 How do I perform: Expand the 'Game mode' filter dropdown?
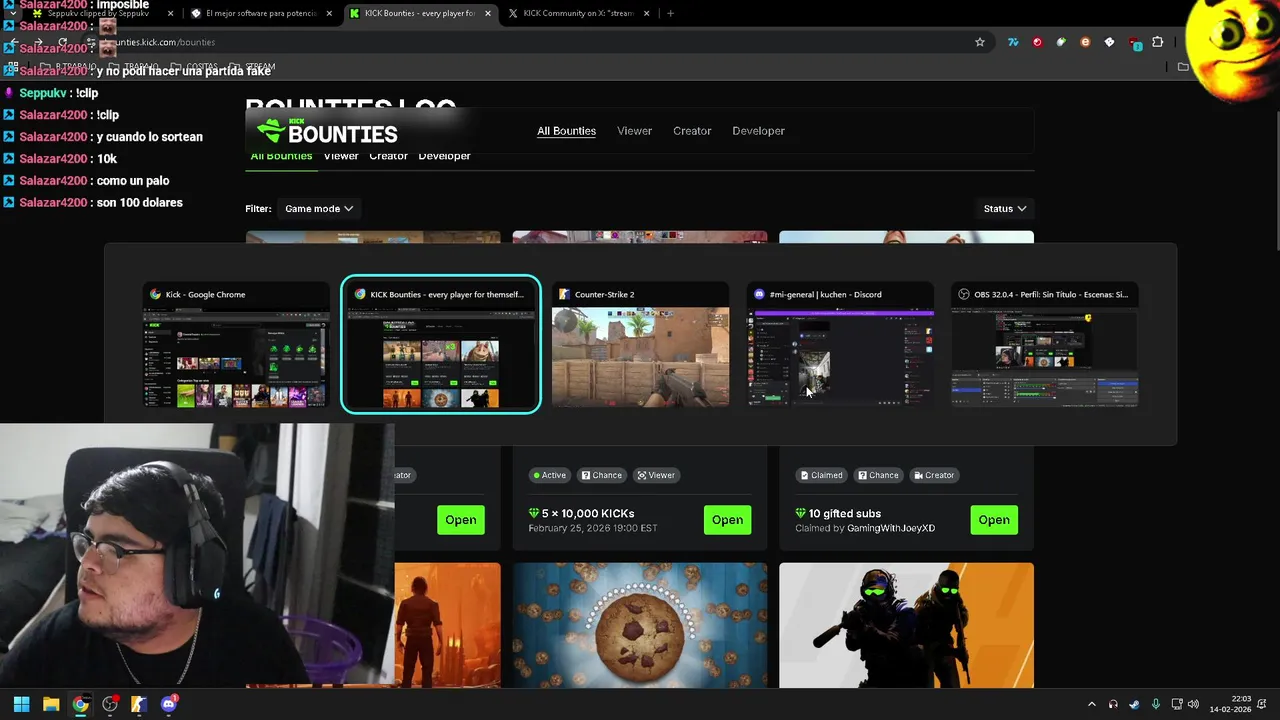[x=319, y=209]
